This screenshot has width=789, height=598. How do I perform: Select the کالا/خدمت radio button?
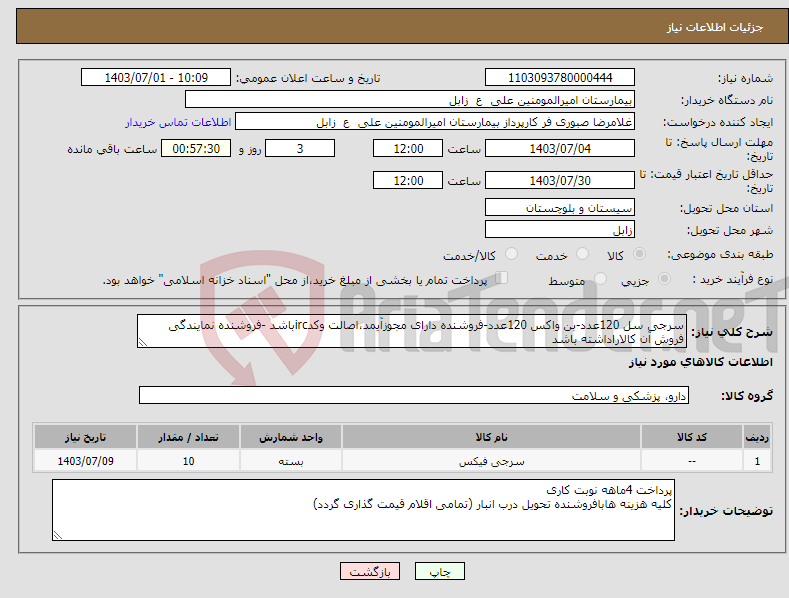[x=511, y=254]
